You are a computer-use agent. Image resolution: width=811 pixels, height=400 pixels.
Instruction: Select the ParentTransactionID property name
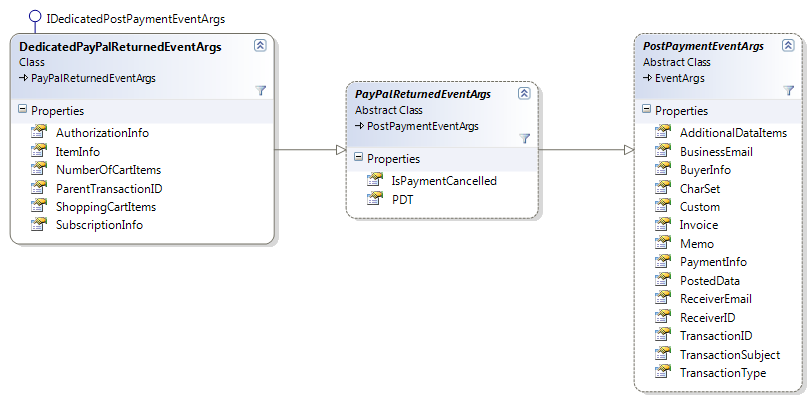pyautogui.click(x=109, y=189)
